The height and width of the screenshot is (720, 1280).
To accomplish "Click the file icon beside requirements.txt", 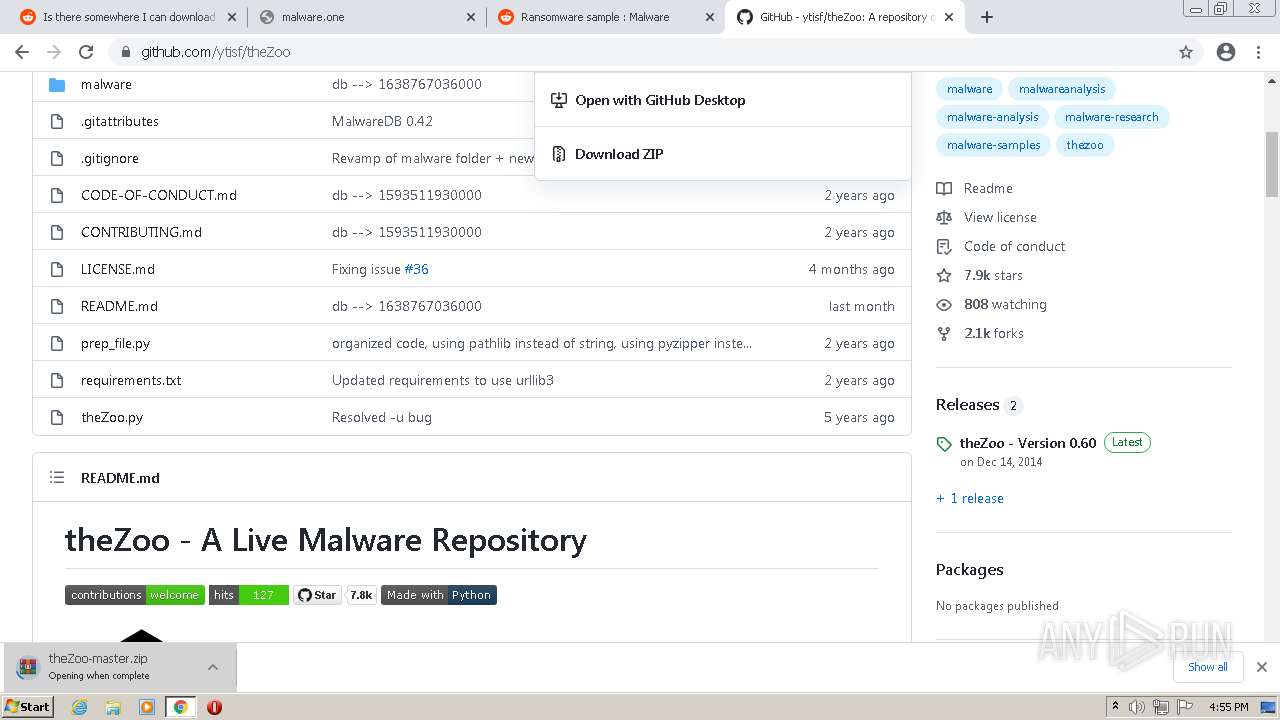I will pyautogui.click(x=57, y=380).
